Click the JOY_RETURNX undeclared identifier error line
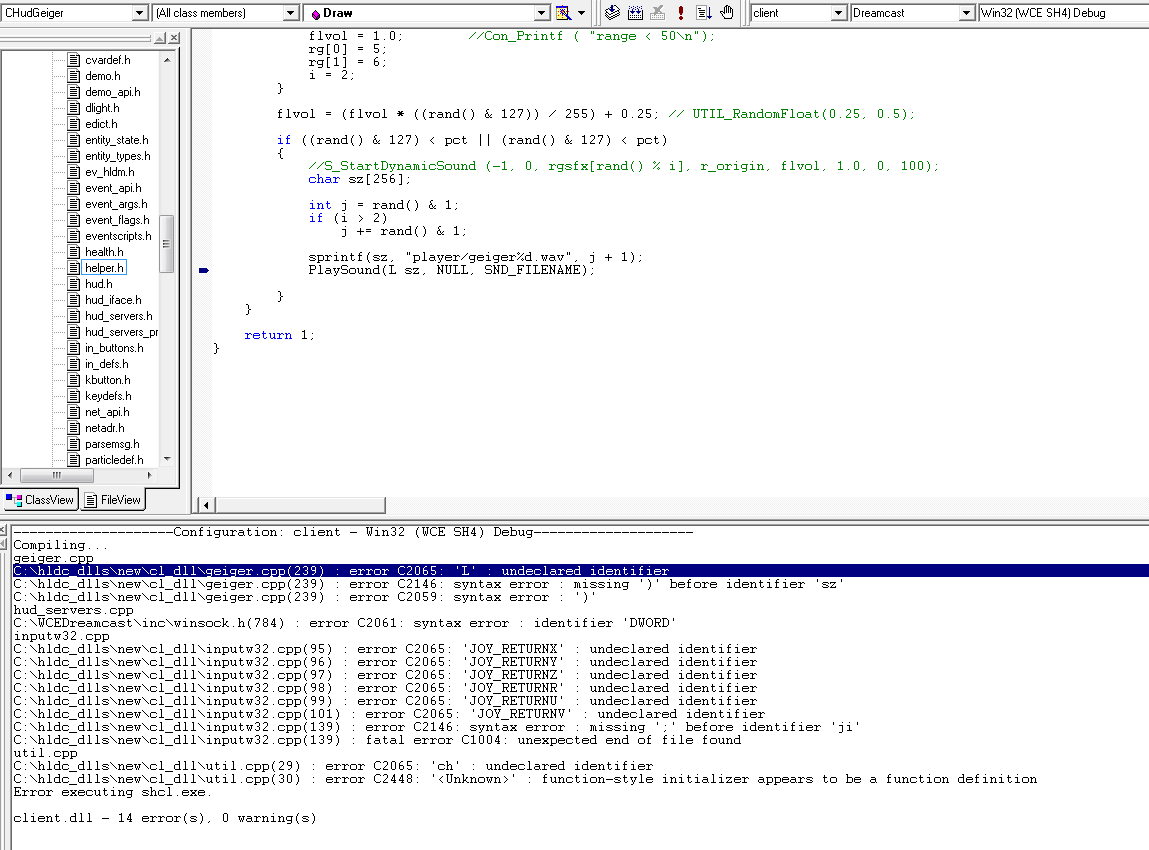Screen dimensions: 1149x850 click(385, 649)
